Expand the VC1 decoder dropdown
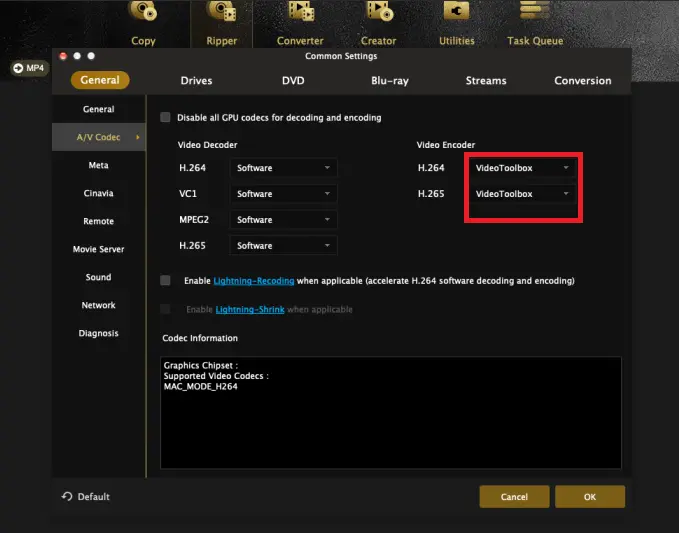Screen dimensions: 679x533 coord(283,194)
